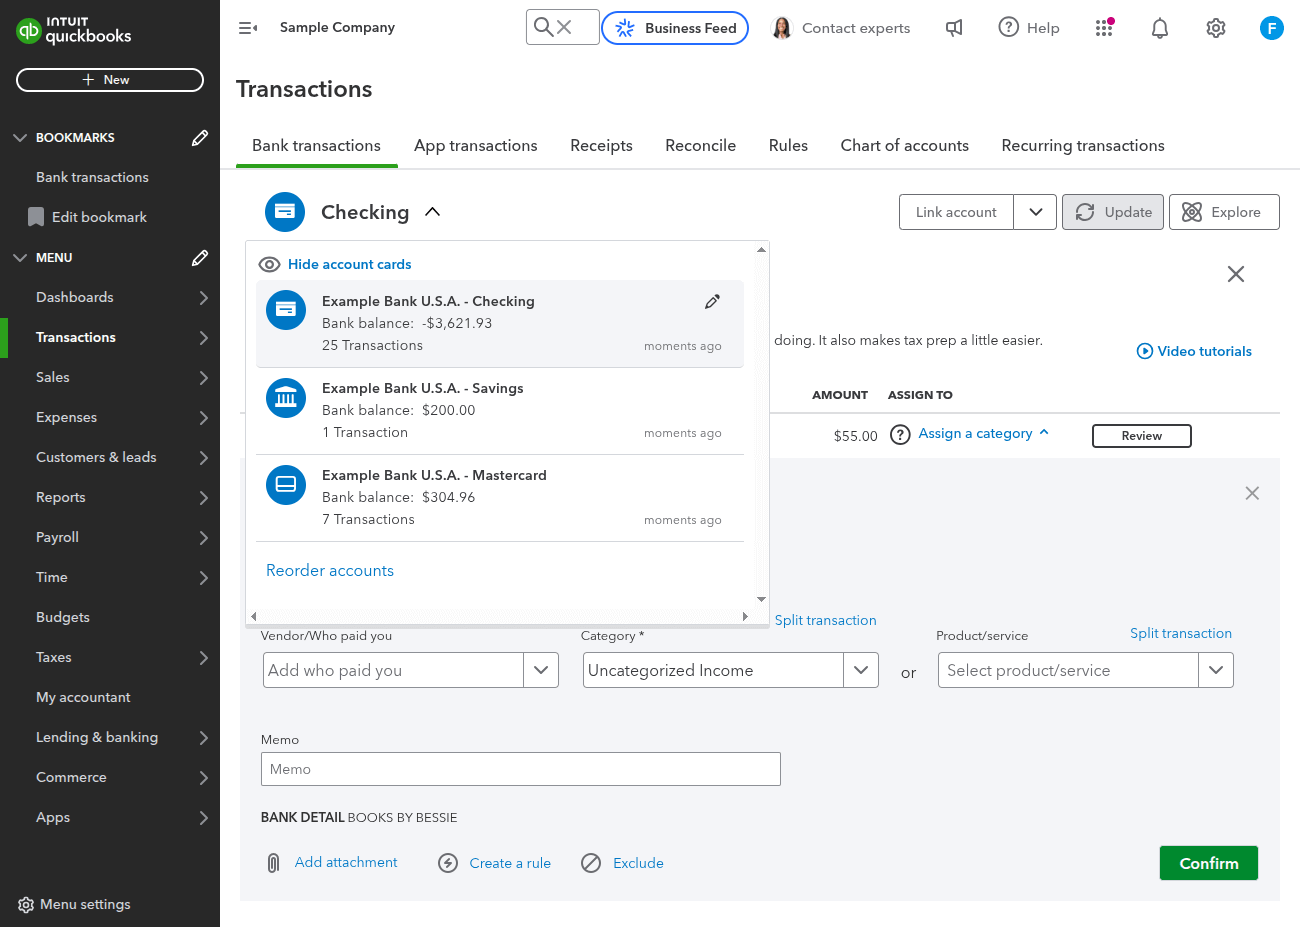Close the info banner with X

(x=1236, y=274)
